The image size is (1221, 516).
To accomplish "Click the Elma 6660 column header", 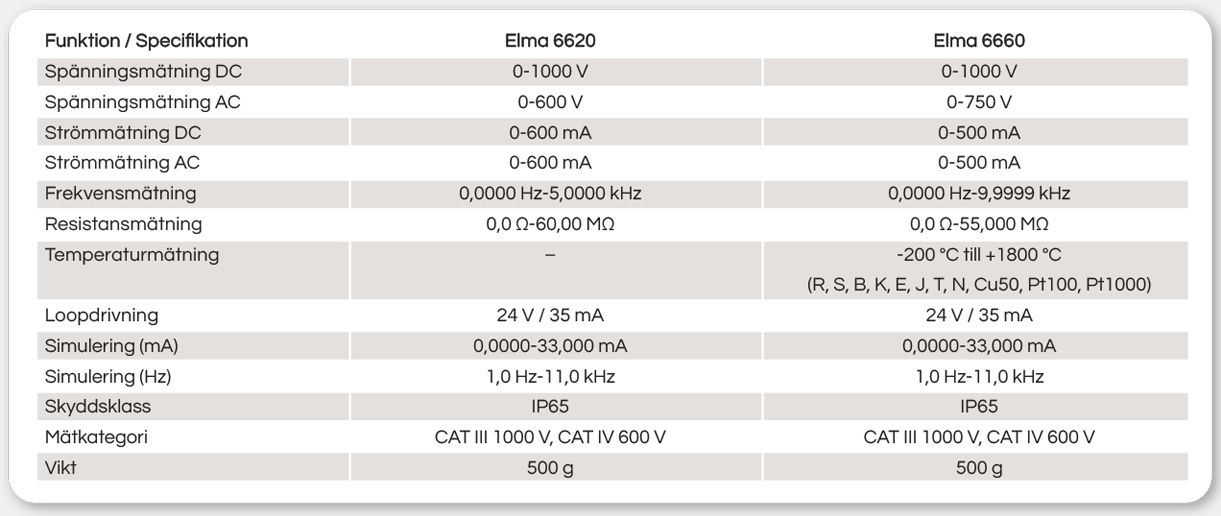I will coord(979,42).
